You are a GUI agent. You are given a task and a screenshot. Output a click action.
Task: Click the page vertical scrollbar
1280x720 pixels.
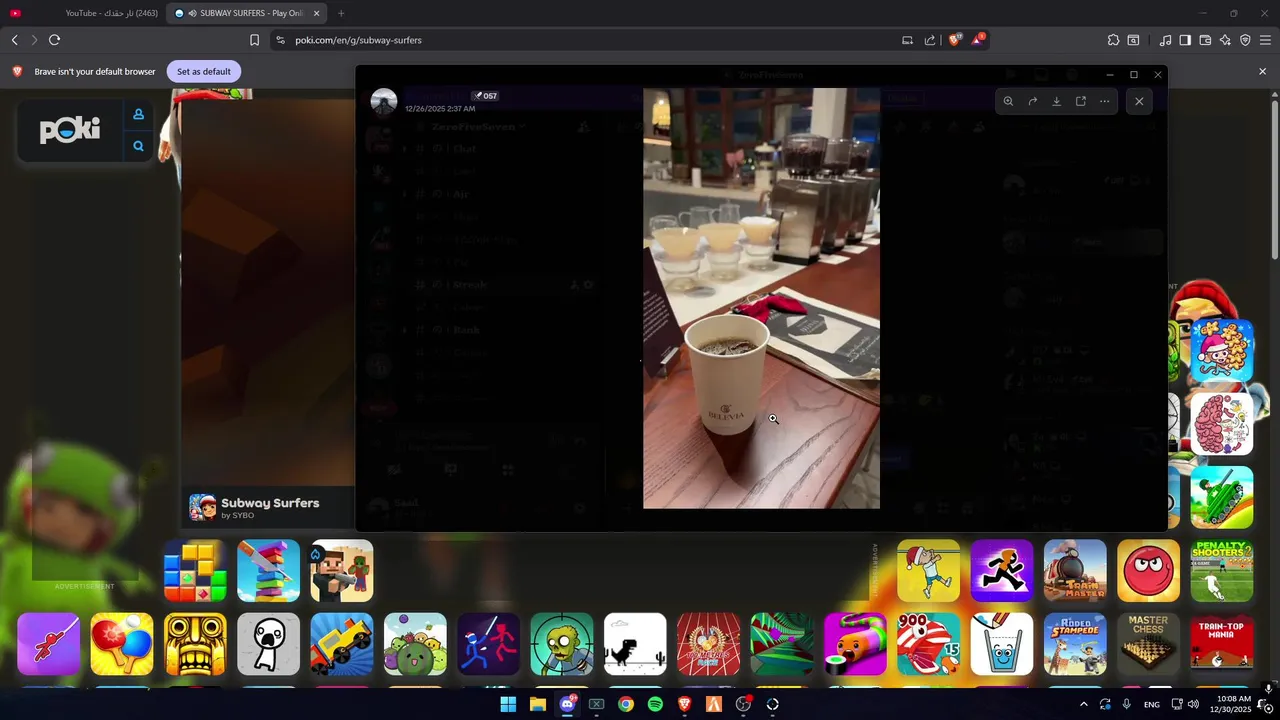click(x=1274, y=175)
